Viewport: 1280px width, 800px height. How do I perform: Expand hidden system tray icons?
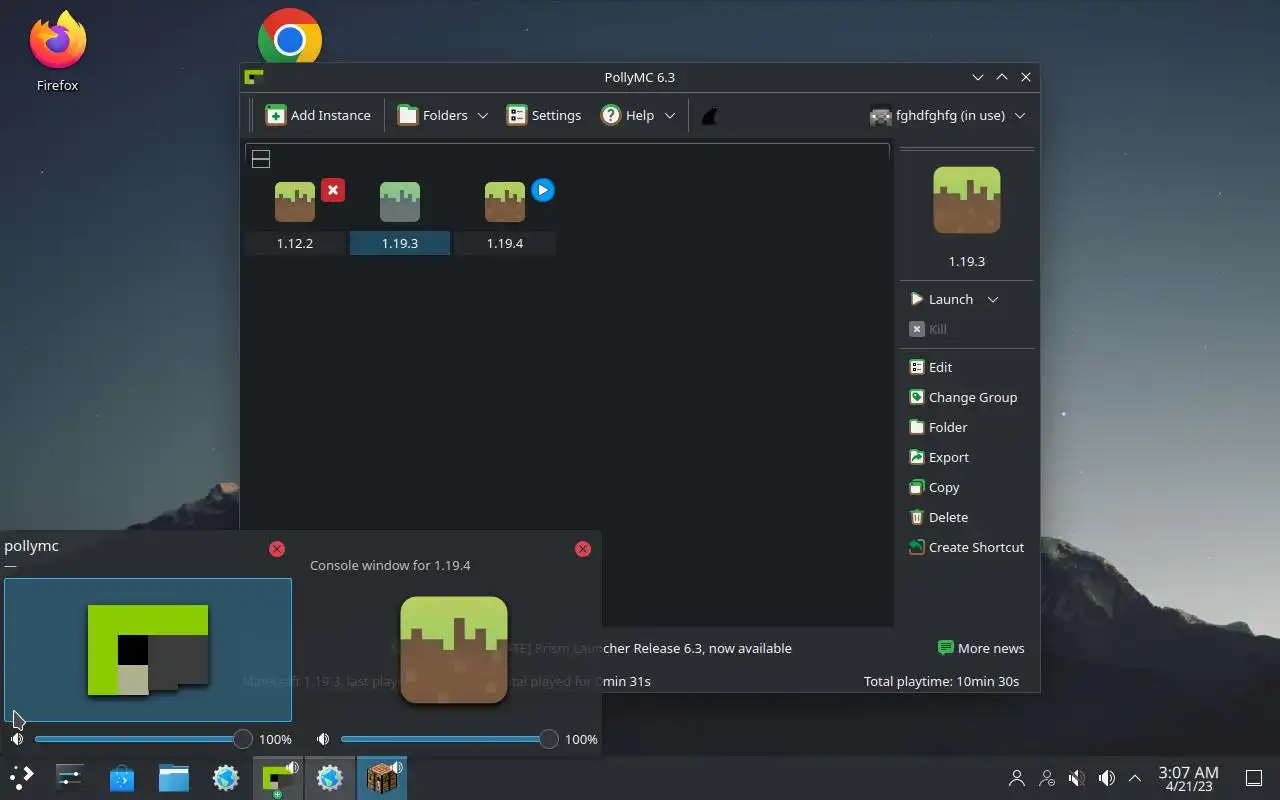tap(1135, 778)
